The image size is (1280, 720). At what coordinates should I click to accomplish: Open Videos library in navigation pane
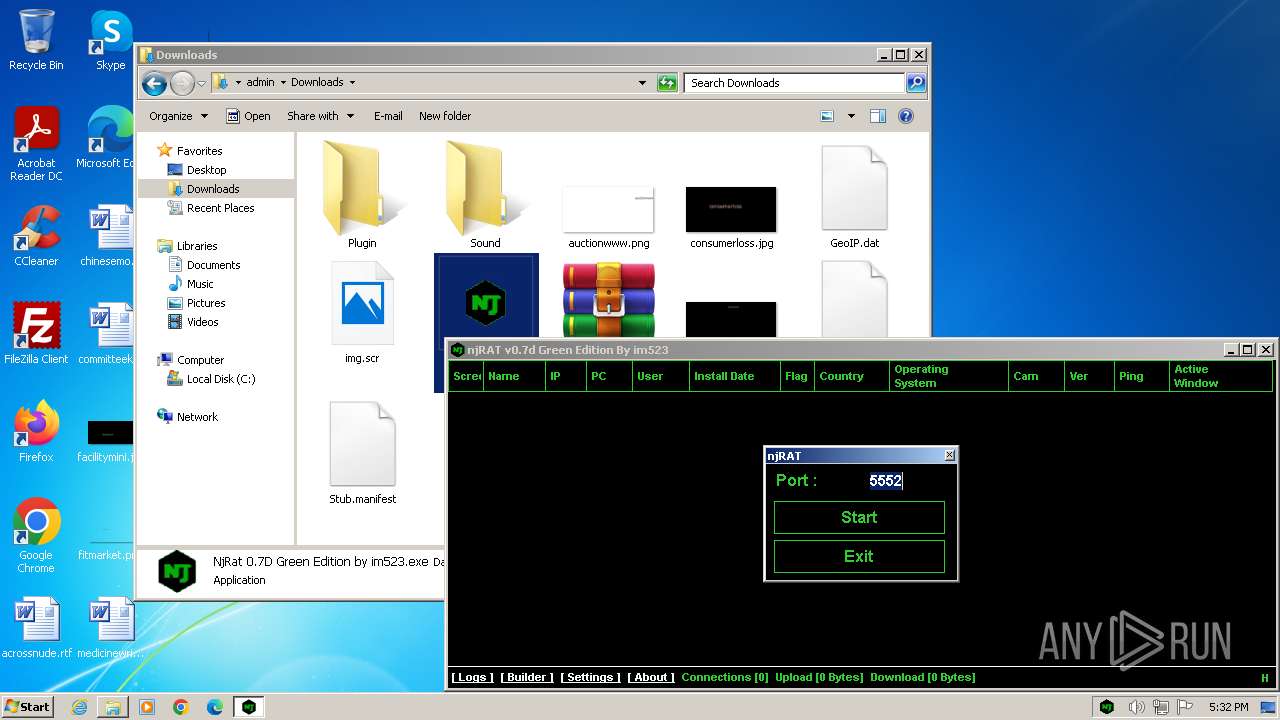click(x=202, y=322)
